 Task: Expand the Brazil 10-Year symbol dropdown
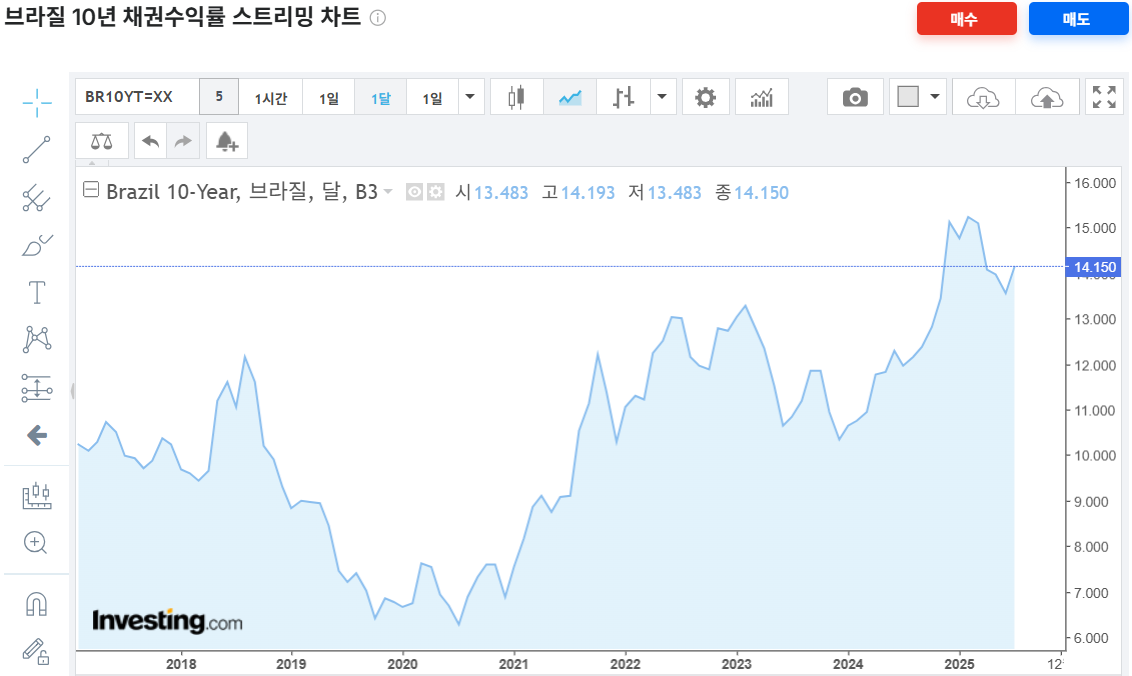[x=388, y=192]
